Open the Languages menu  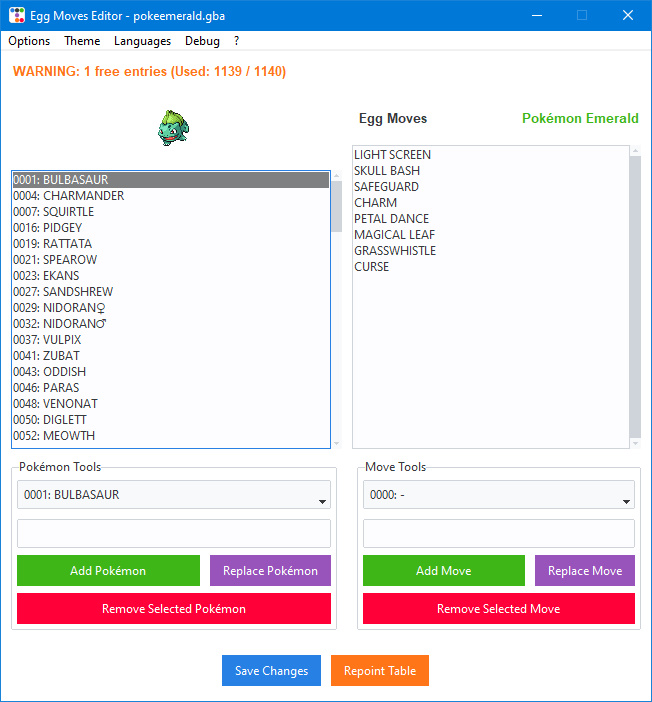tap(142, 41)
